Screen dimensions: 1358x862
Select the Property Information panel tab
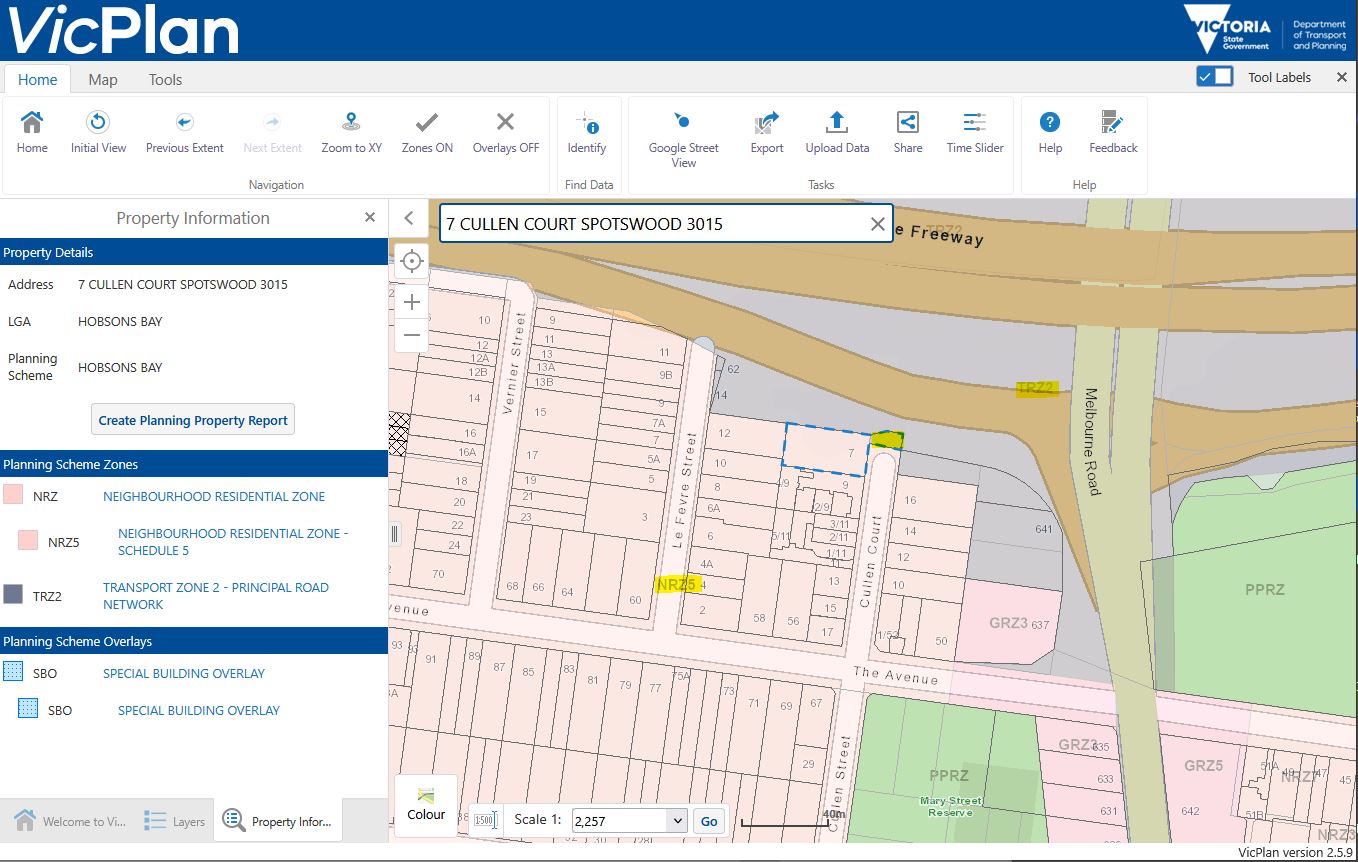278,821
